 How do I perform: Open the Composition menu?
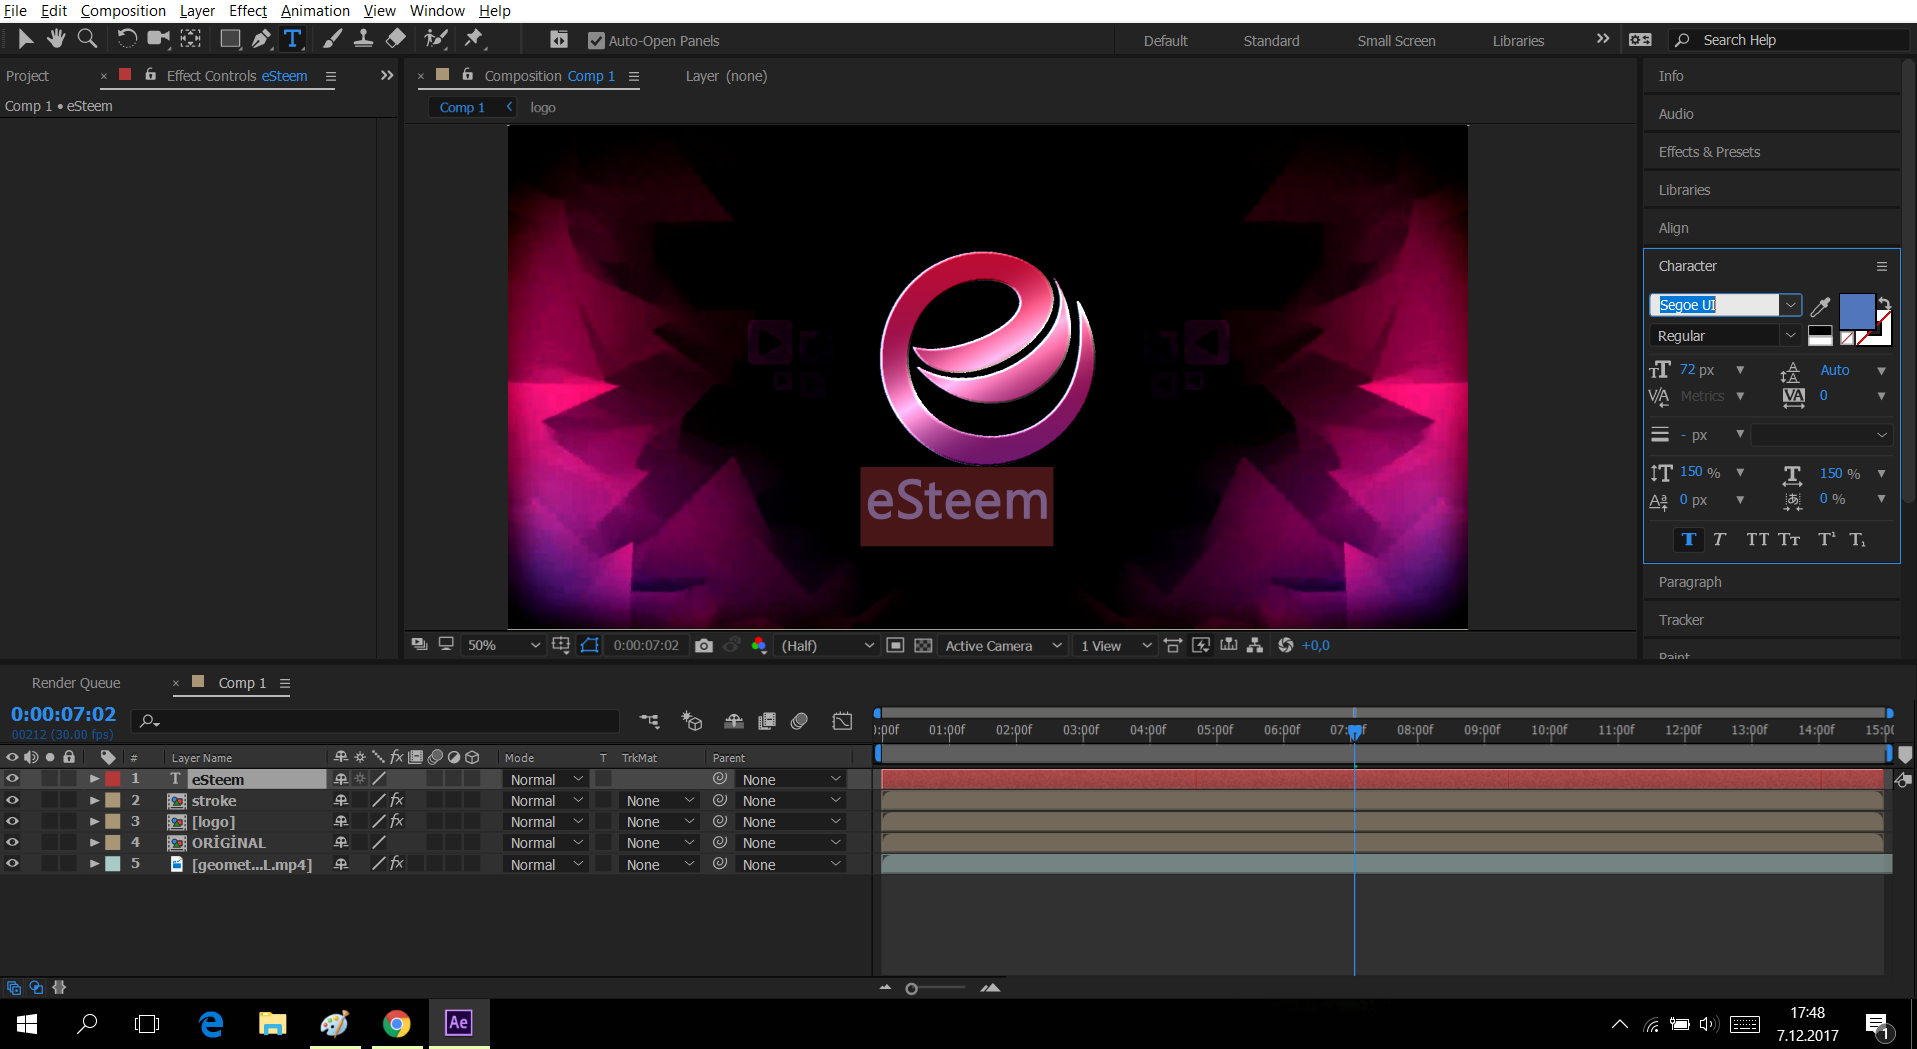pos(123,11)
